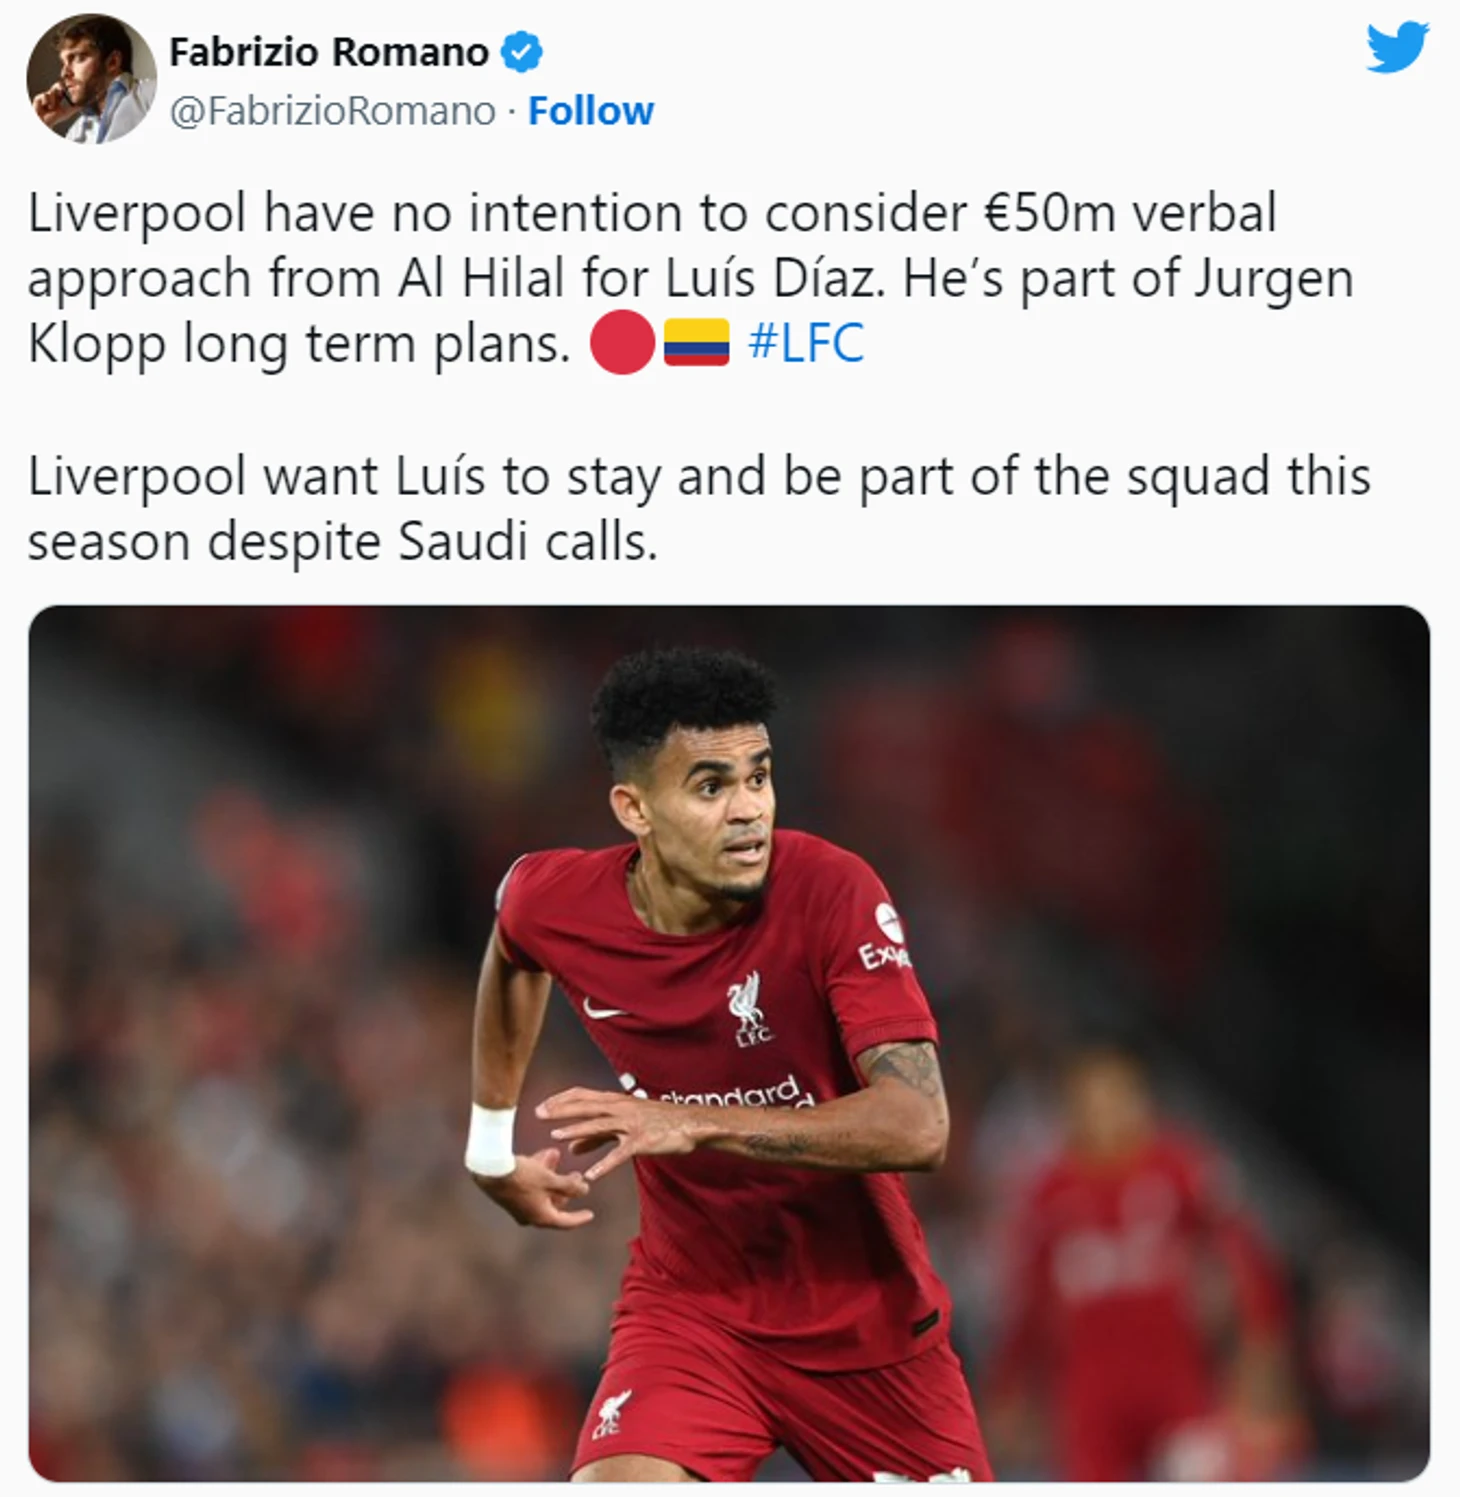The image size is (1460, 1497).
Task: Open the Luis Díaz photo
Action: click(x=729, y=1043)
